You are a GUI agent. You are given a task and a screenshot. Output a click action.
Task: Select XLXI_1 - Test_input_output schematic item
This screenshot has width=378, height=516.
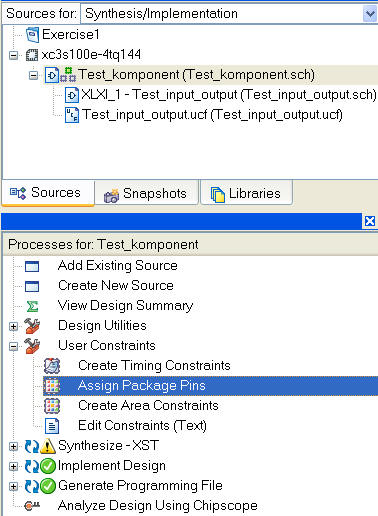click(x=221, y=95)
